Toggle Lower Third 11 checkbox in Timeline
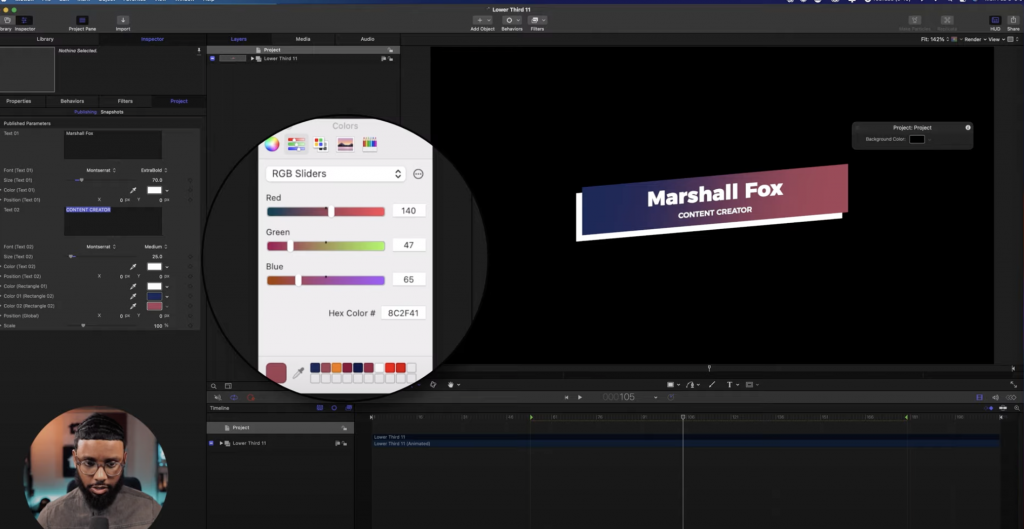The width and height of the screenshot is (1024, 529). pos(211,443)
